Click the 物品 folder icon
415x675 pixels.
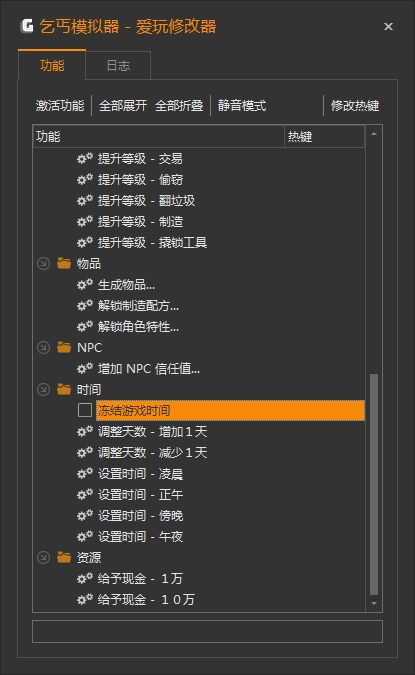point(64,263)
